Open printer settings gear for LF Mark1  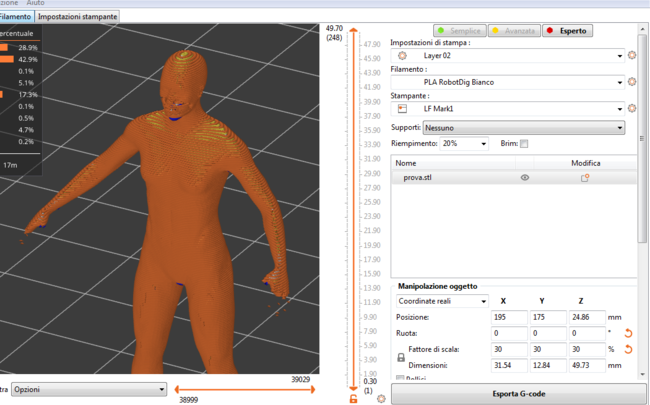[632, 108]
